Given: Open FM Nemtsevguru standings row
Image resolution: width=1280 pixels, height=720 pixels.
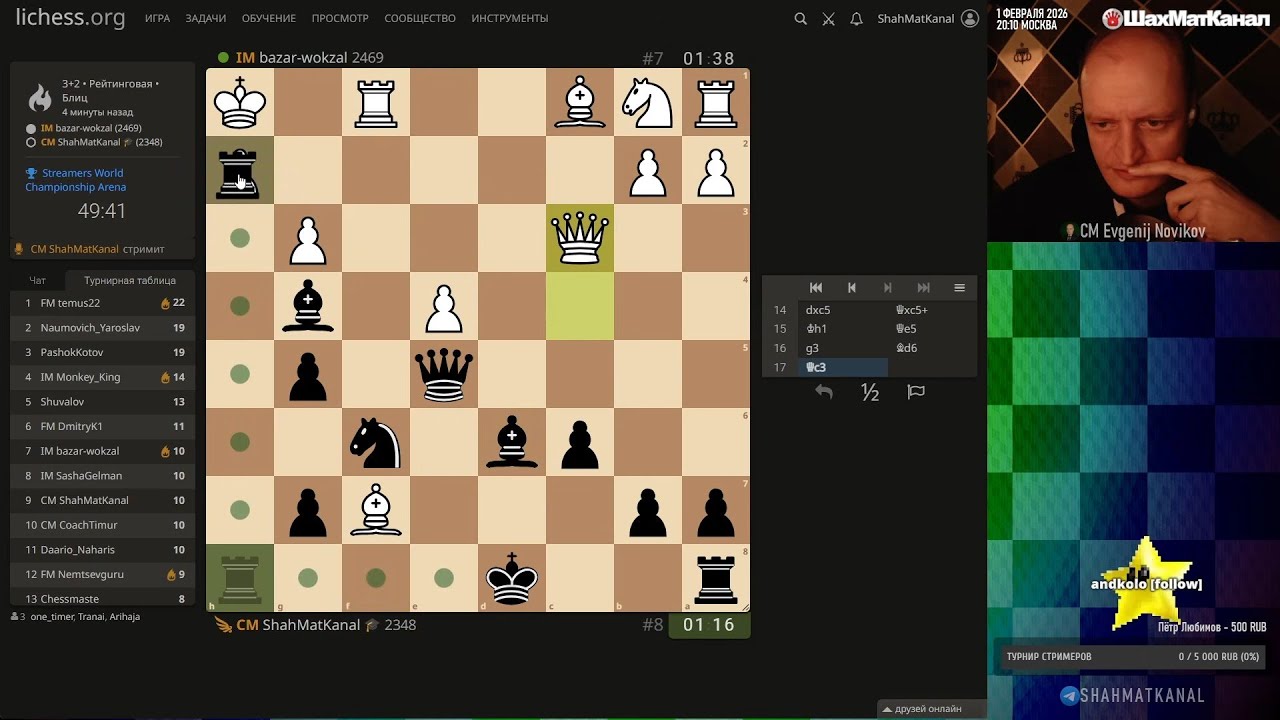Looking at the screenshot, I should (104, 574).
